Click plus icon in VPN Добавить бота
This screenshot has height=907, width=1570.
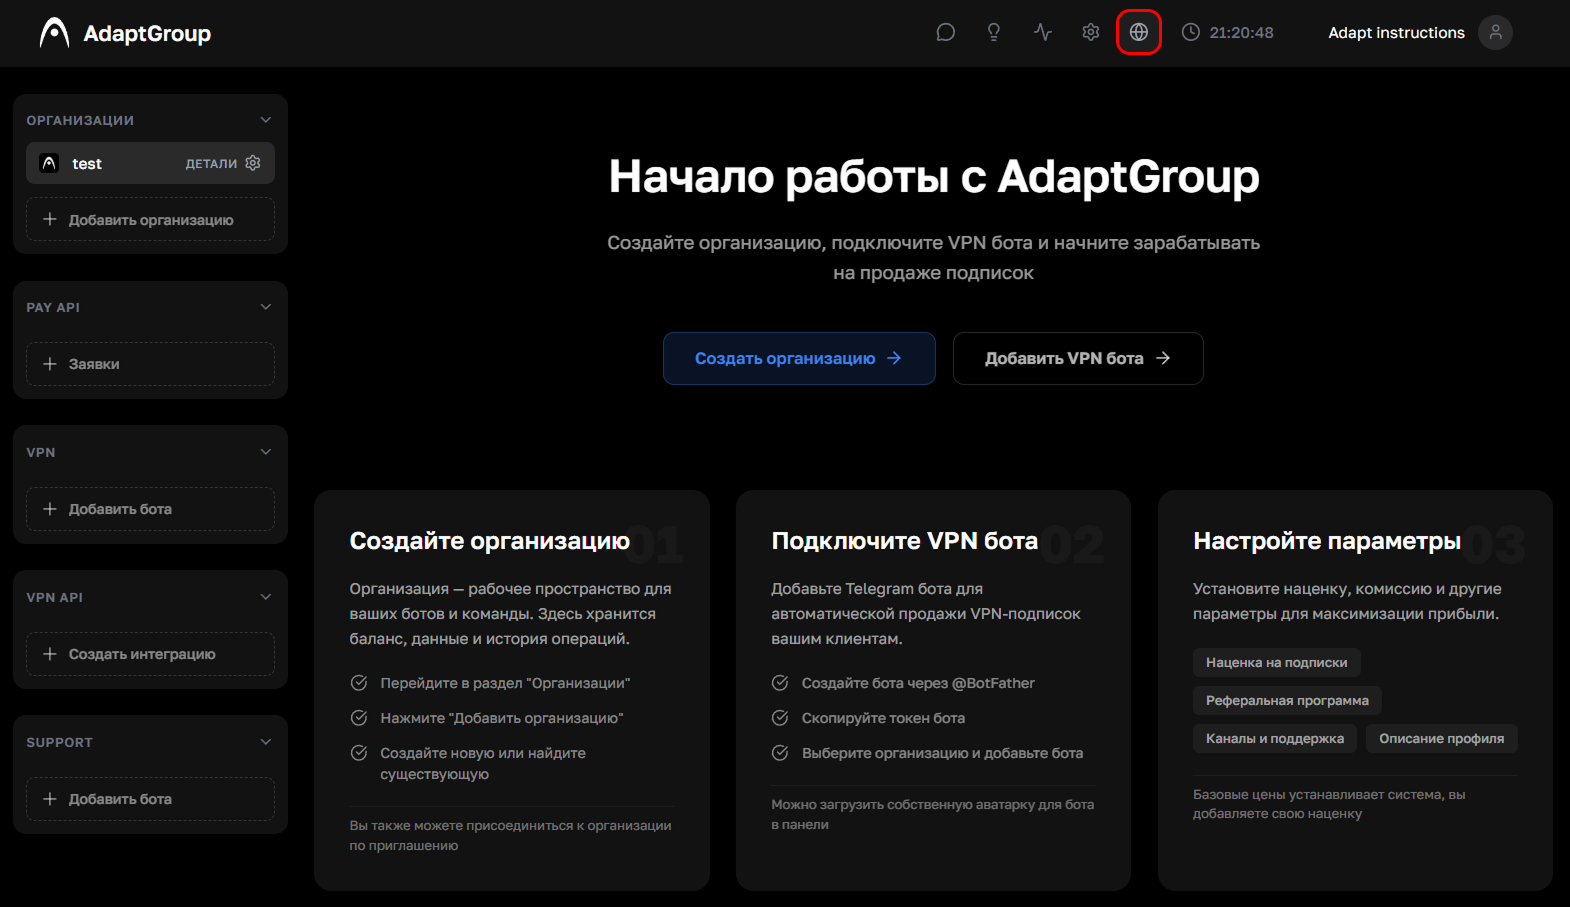pyautogui.click(x=50, y=509)
